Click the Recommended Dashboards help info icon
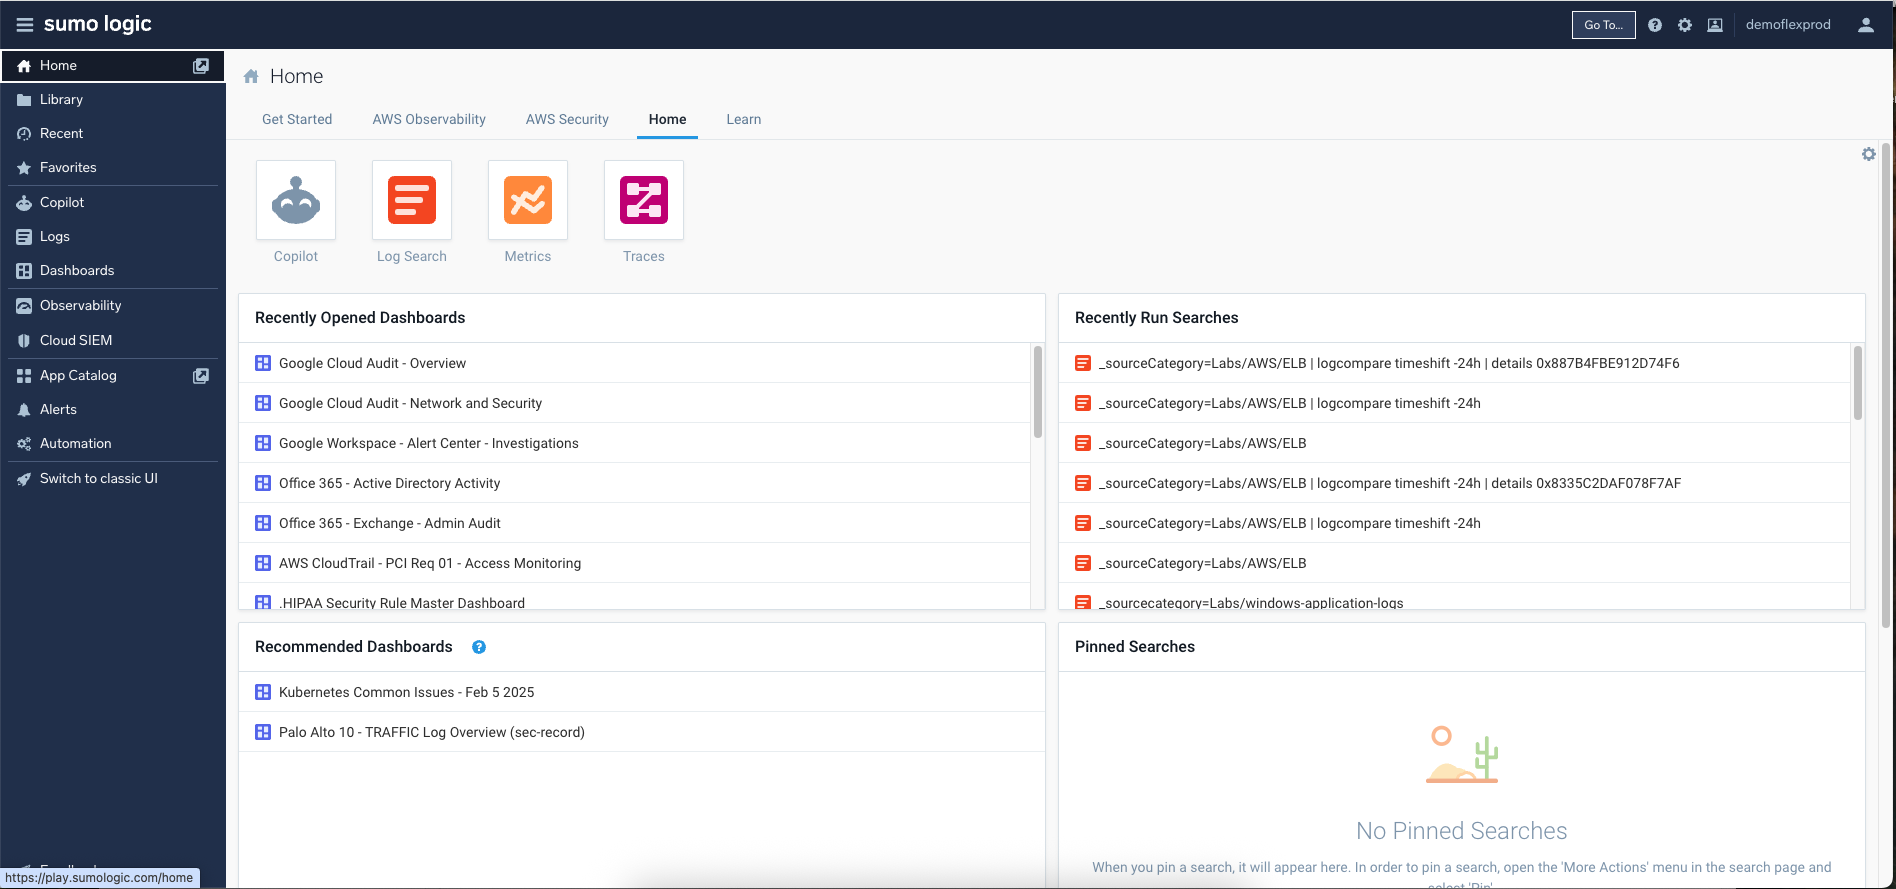This screenshot has height=889, width=1896. pos(479,647)
